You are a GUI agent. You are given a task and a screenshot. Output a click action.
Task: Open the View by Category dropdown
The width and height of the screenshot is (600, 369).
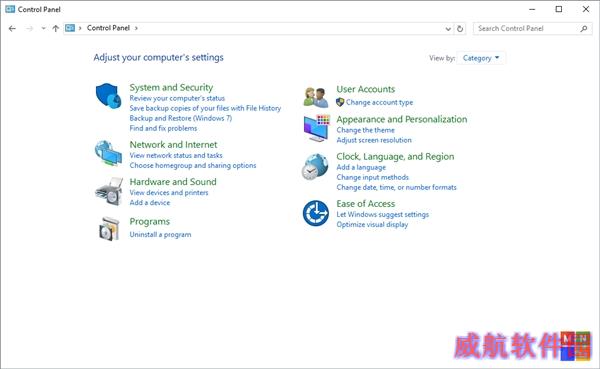click(481, 58)
